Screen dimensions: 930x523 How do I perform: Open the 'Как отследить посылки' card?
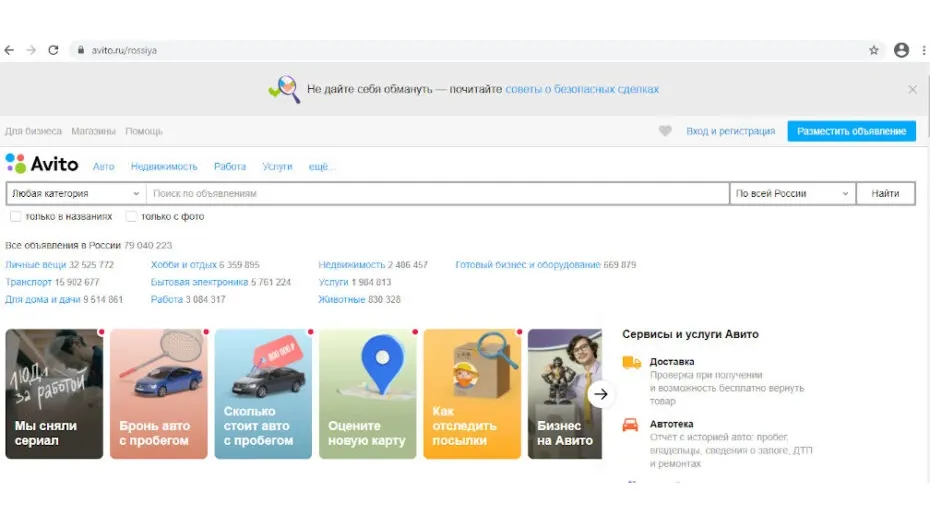(x=472, y=394)
